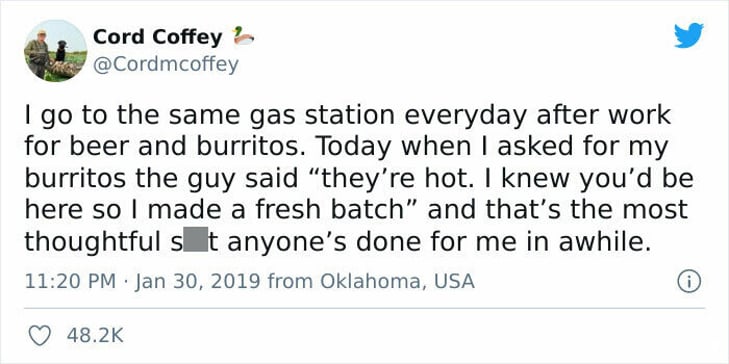This screenshot has height=364, width=729.
Task: Click the duck emoji beside Cord Coffey
Action: tap(243, 36)
